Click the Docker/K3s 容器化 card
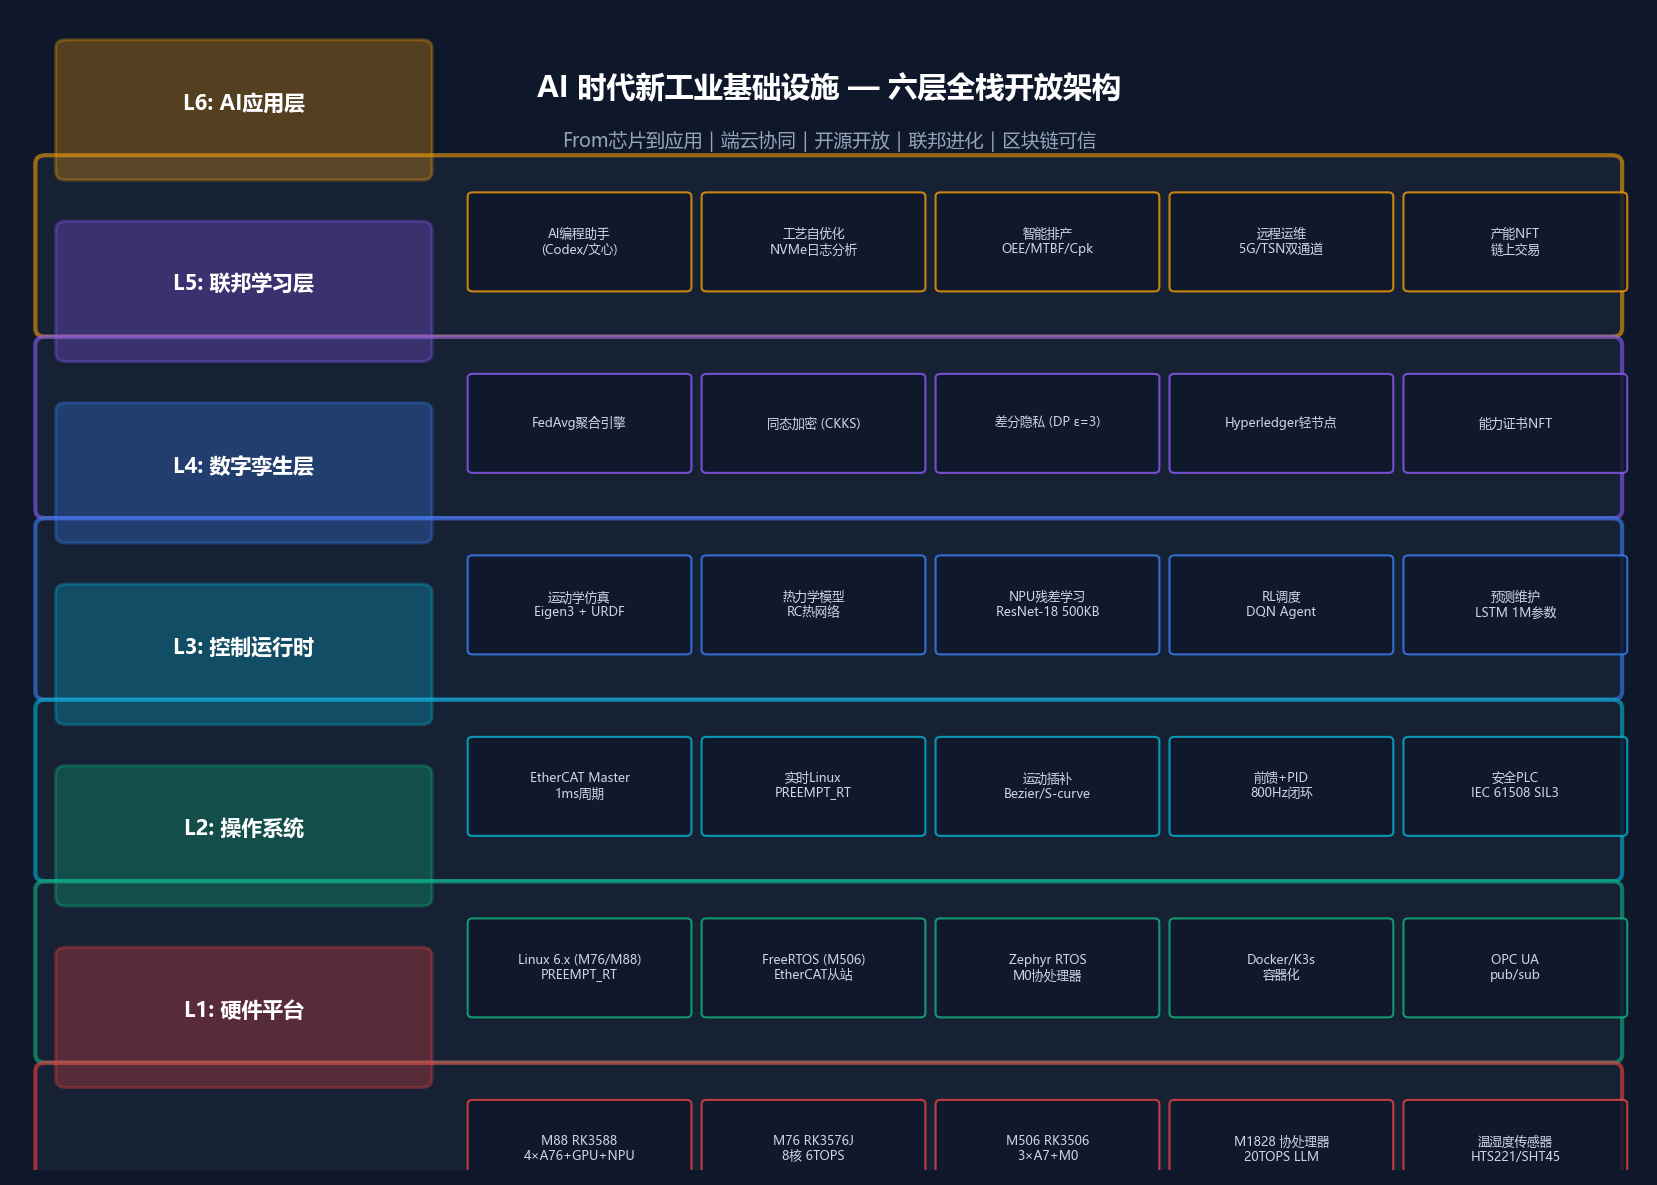 [x=1281, y=968]
